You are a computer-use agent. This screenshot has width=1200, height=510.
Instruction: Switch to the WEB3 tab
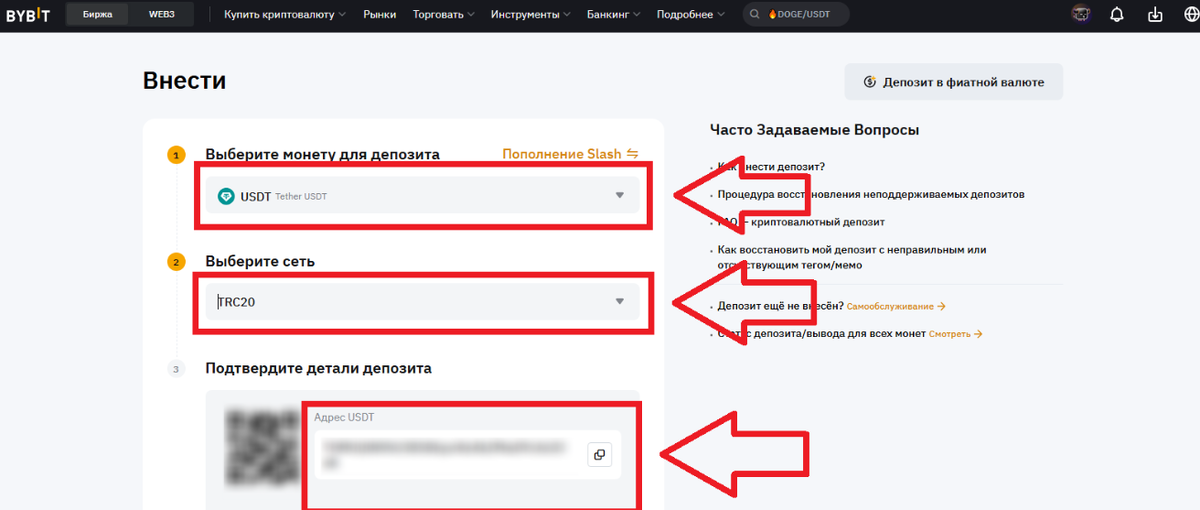coord(162,15)
